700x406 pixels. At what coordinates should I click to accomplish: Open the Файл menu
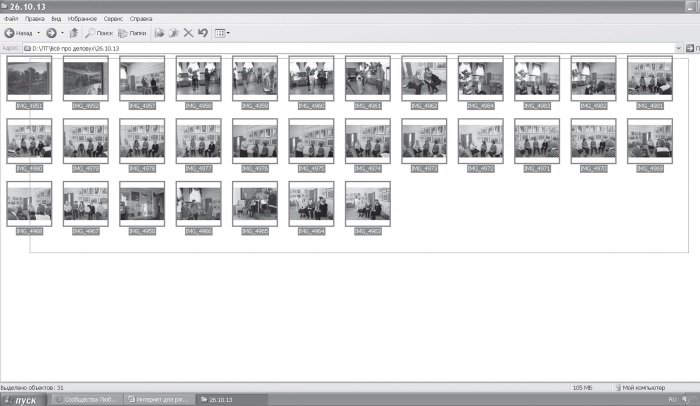click(11, 19)
